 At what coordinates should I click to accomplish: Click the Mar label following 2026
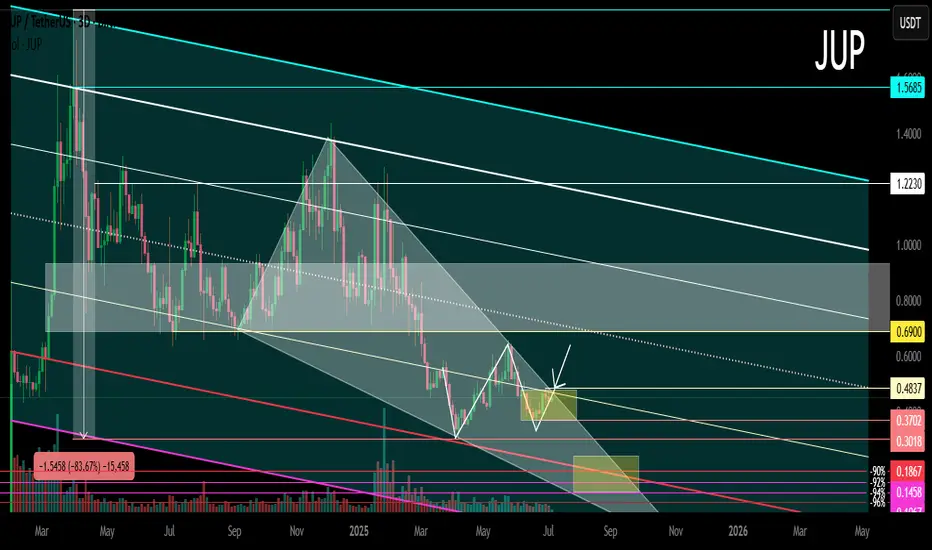[x=799, y=531]
